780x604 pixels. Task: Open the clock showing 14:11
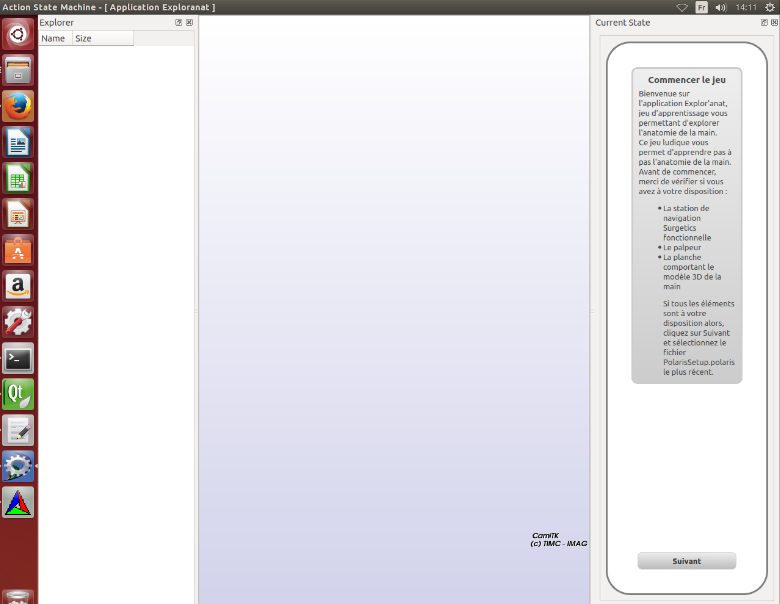coord(746,7)
